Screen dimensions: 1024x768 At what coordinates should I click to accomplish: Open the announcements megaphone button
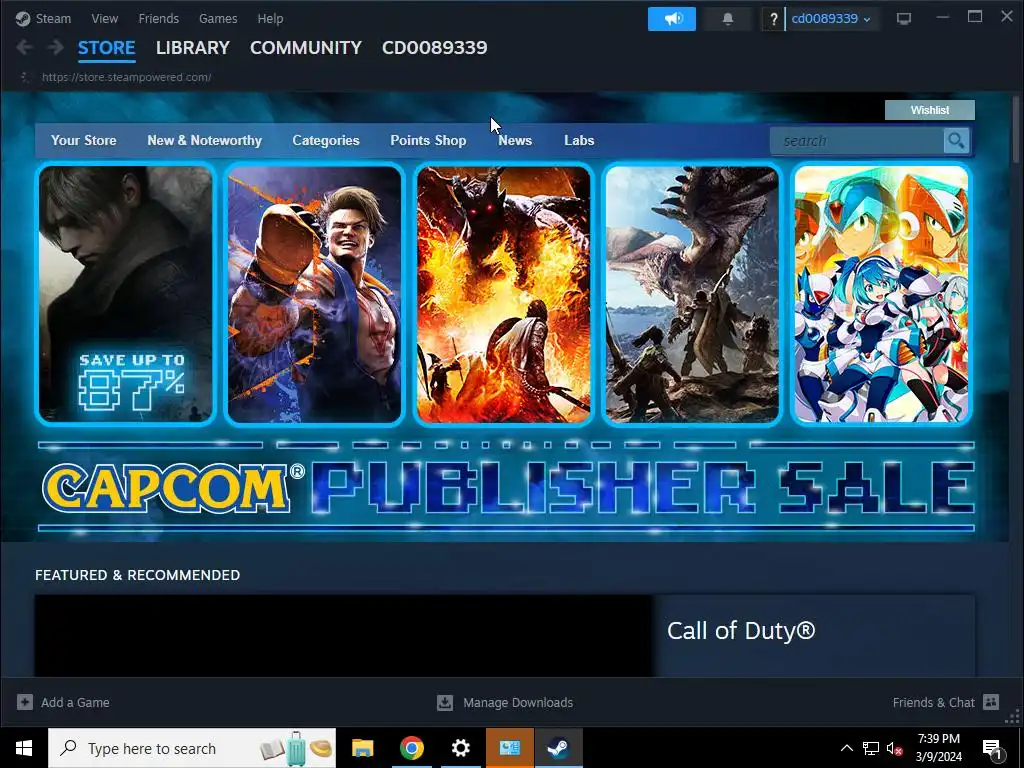(x=671, y=19)
